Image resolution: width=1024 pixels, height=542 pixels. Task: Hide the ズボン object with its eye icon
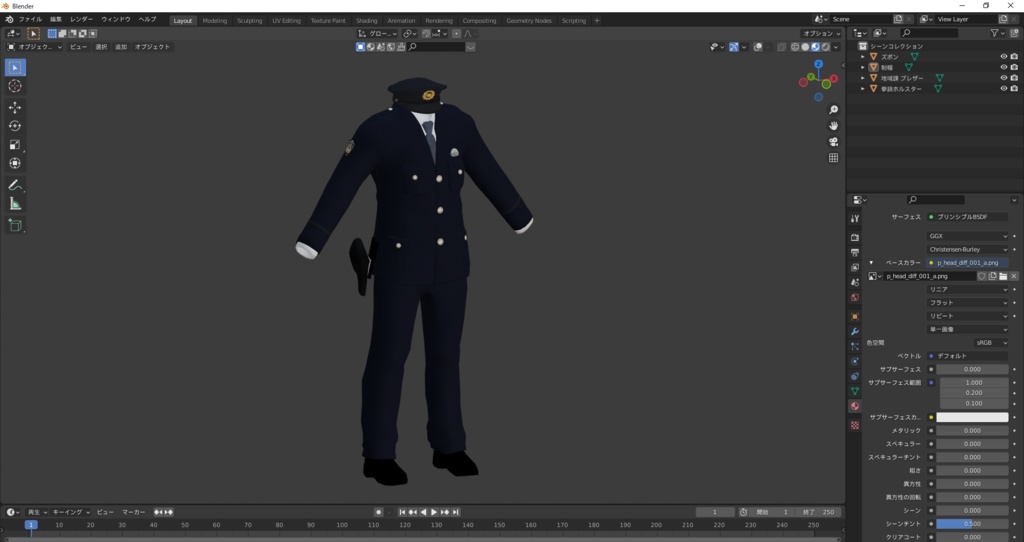pyautogui.click(x=1004, y=57)
